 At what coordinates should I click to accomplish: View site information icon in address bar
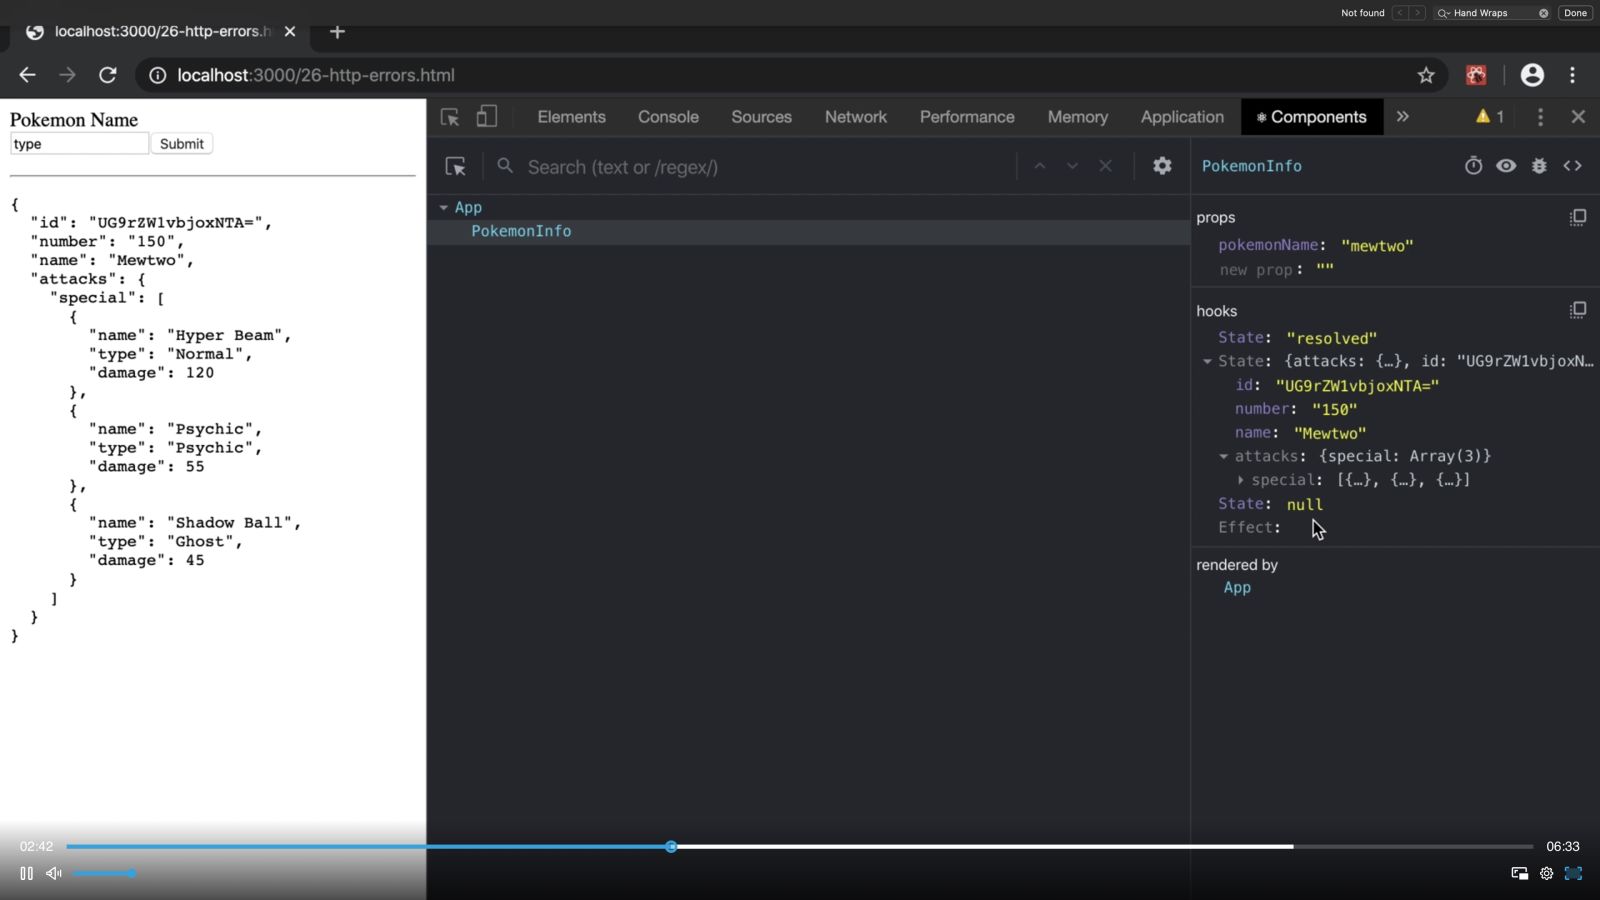(157, 75)
